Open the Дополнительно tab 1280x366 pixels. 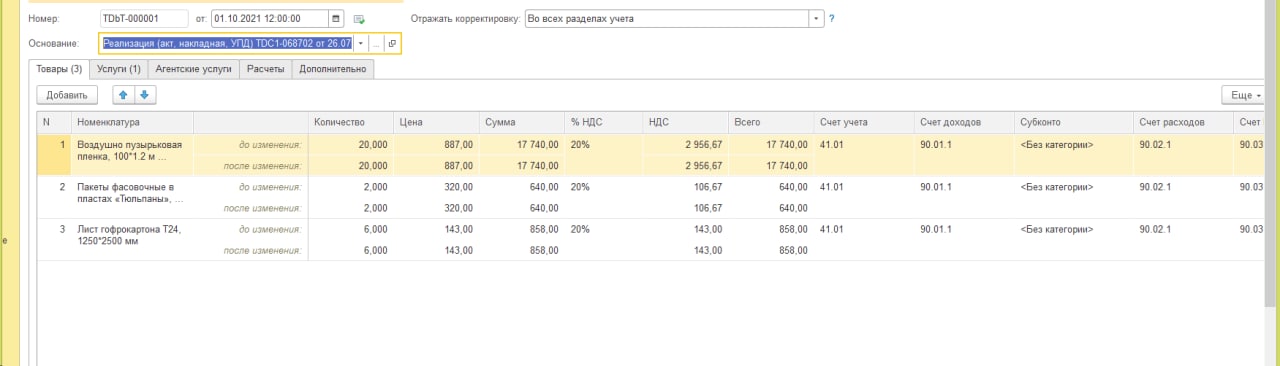tap(333, 69)
